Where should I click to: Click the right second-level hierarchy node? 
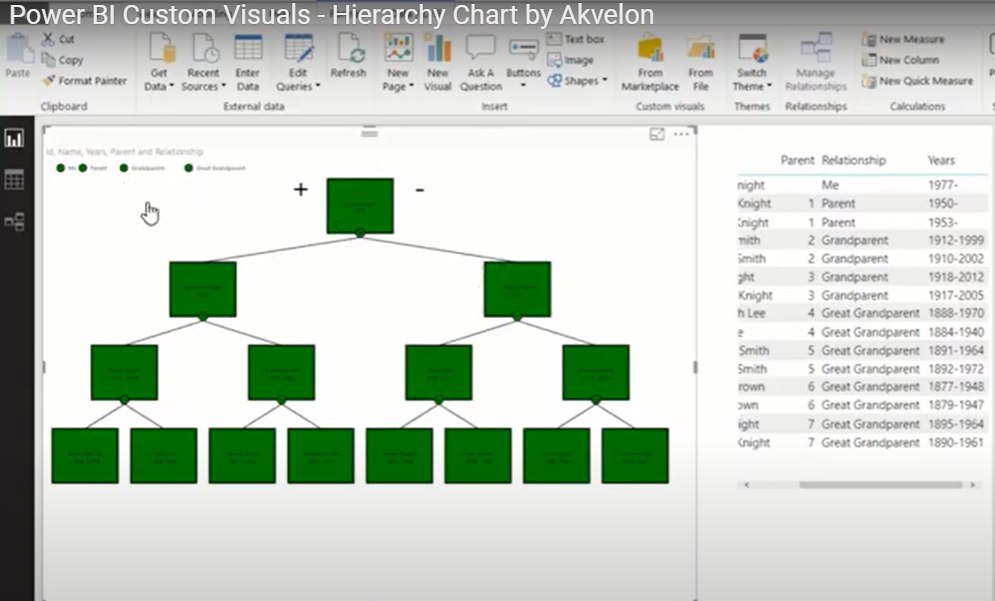517,289
